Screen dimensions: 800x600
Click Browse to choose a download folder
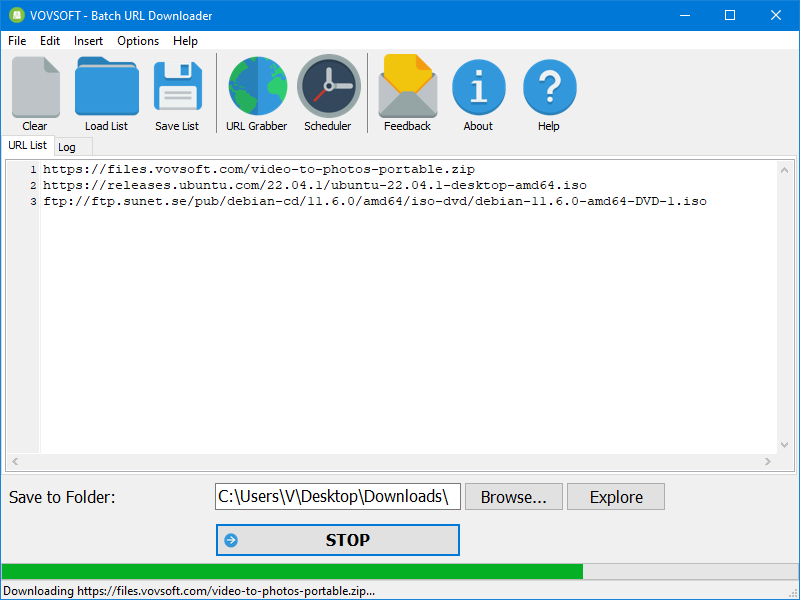point(513,496)
